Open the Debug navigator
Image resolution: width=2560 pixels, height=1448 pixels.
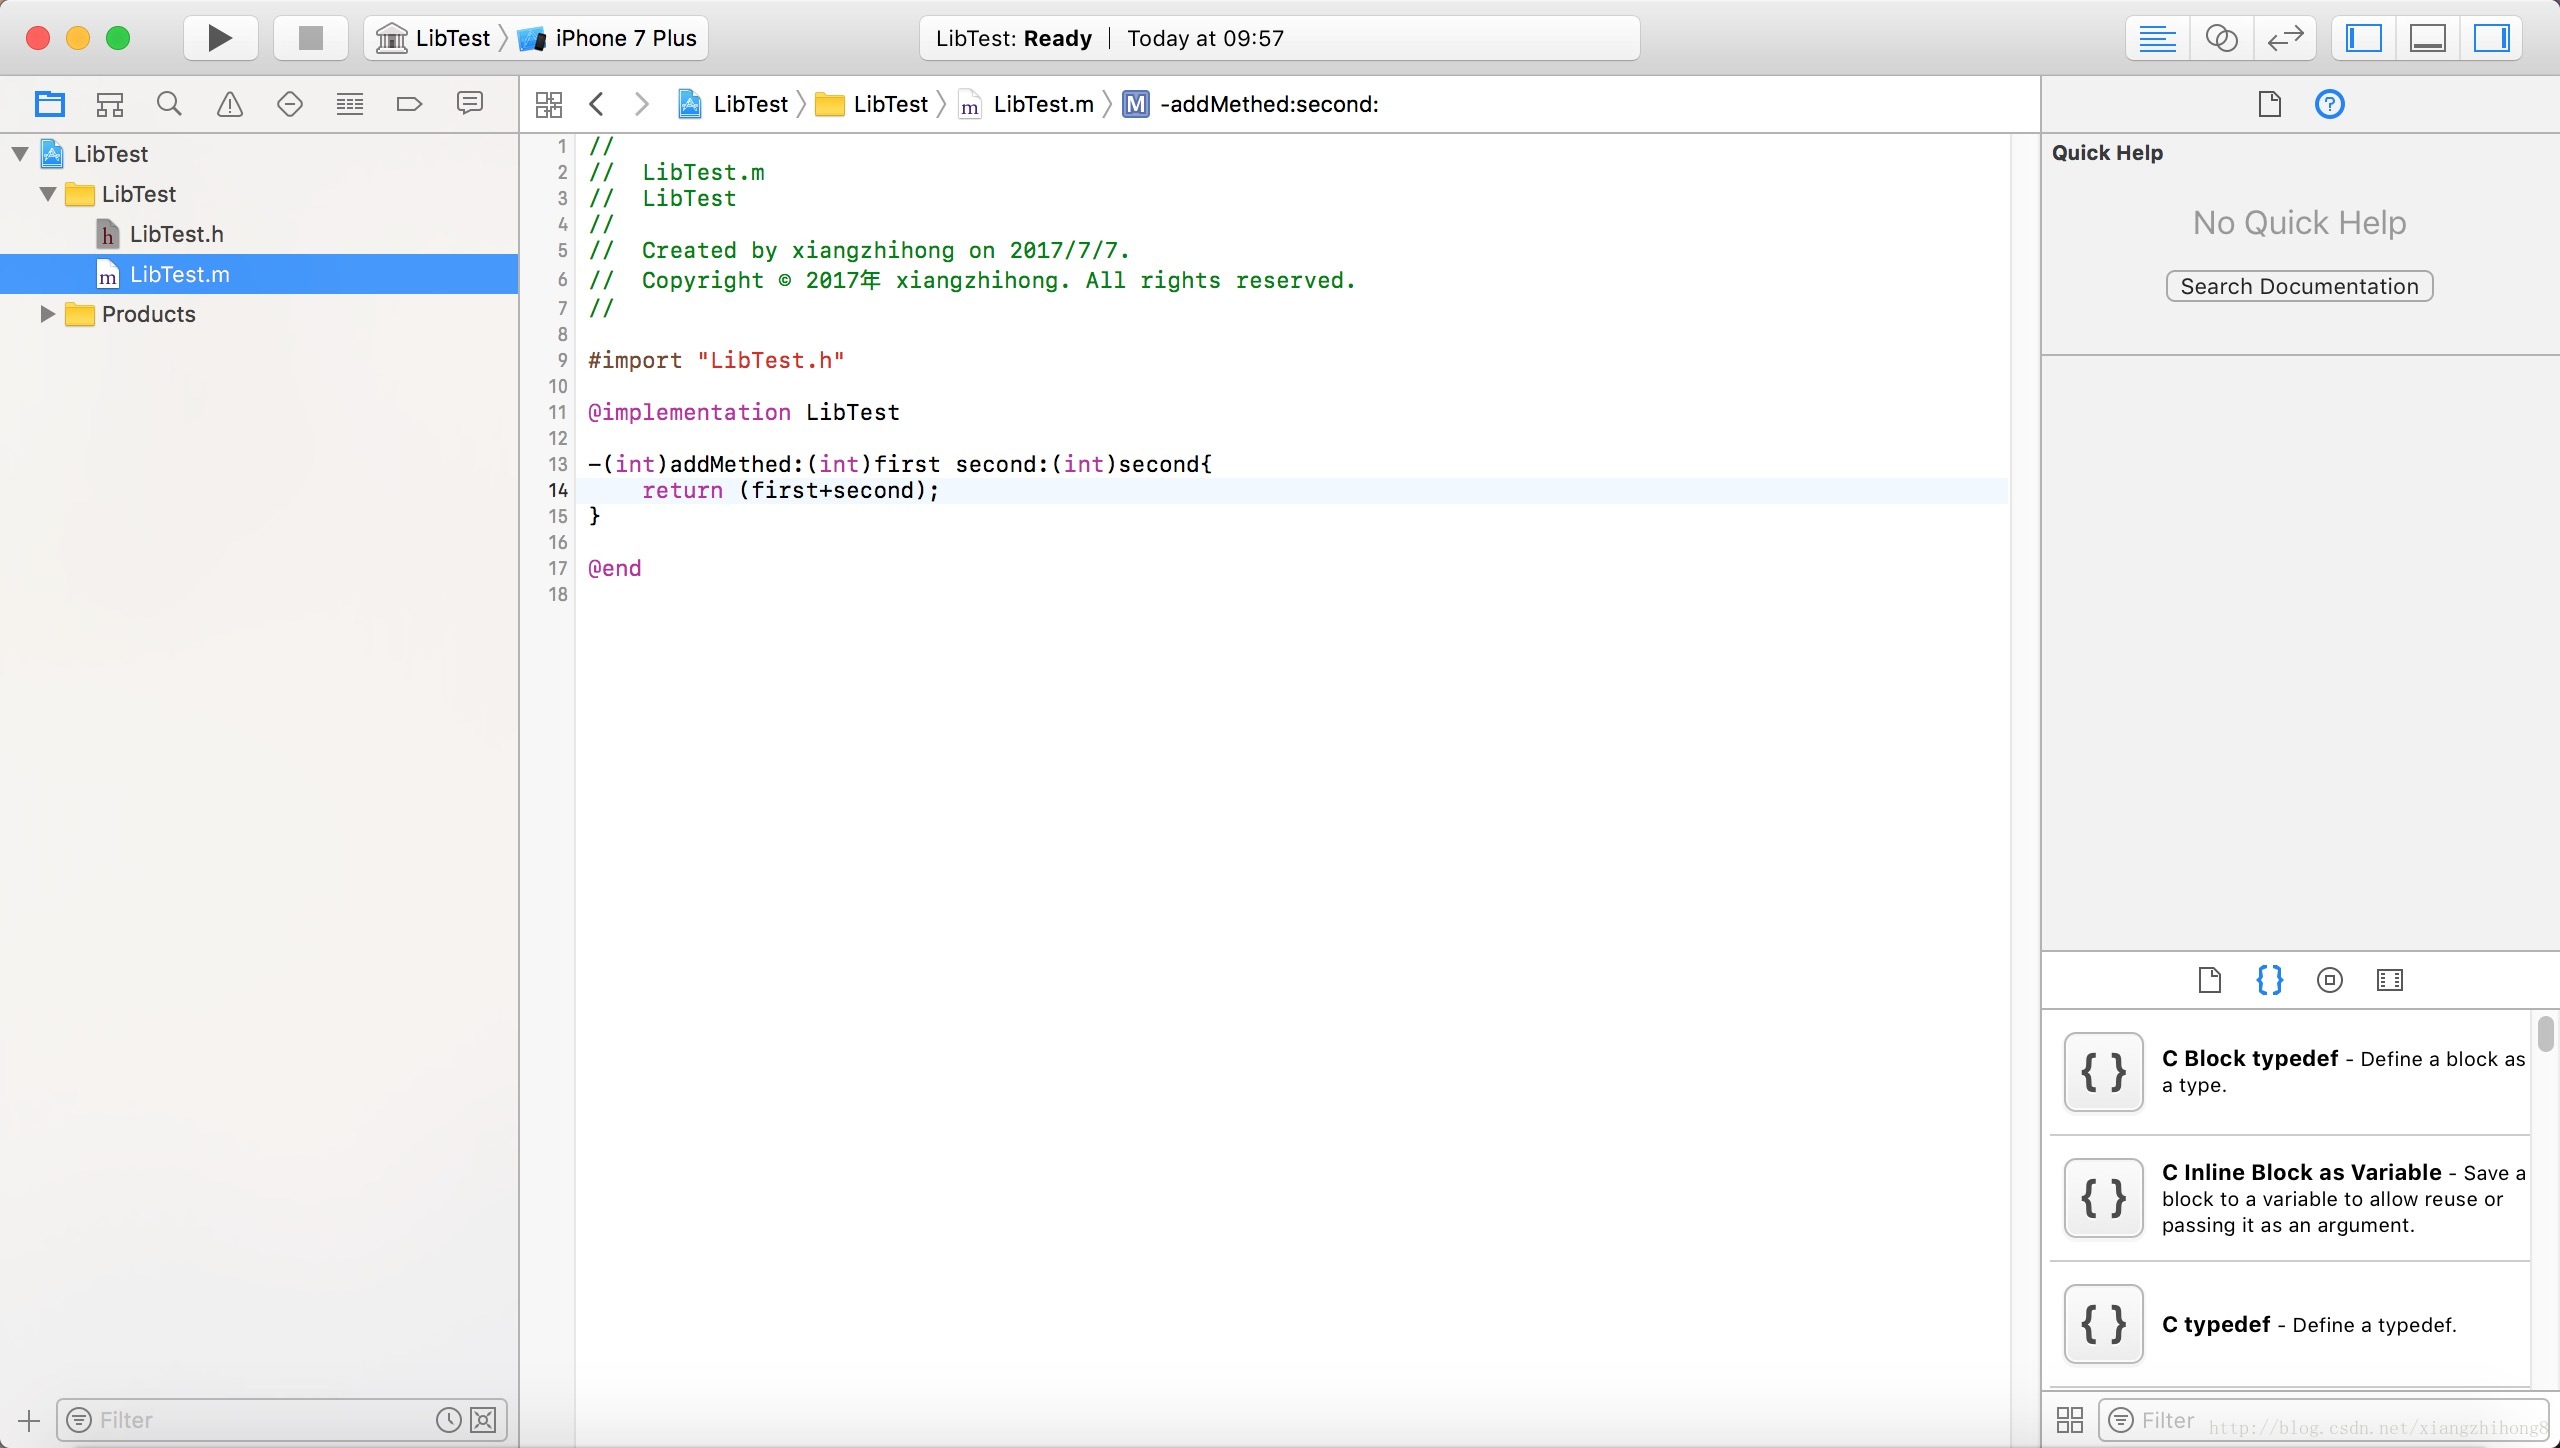[x=350, y=104]
